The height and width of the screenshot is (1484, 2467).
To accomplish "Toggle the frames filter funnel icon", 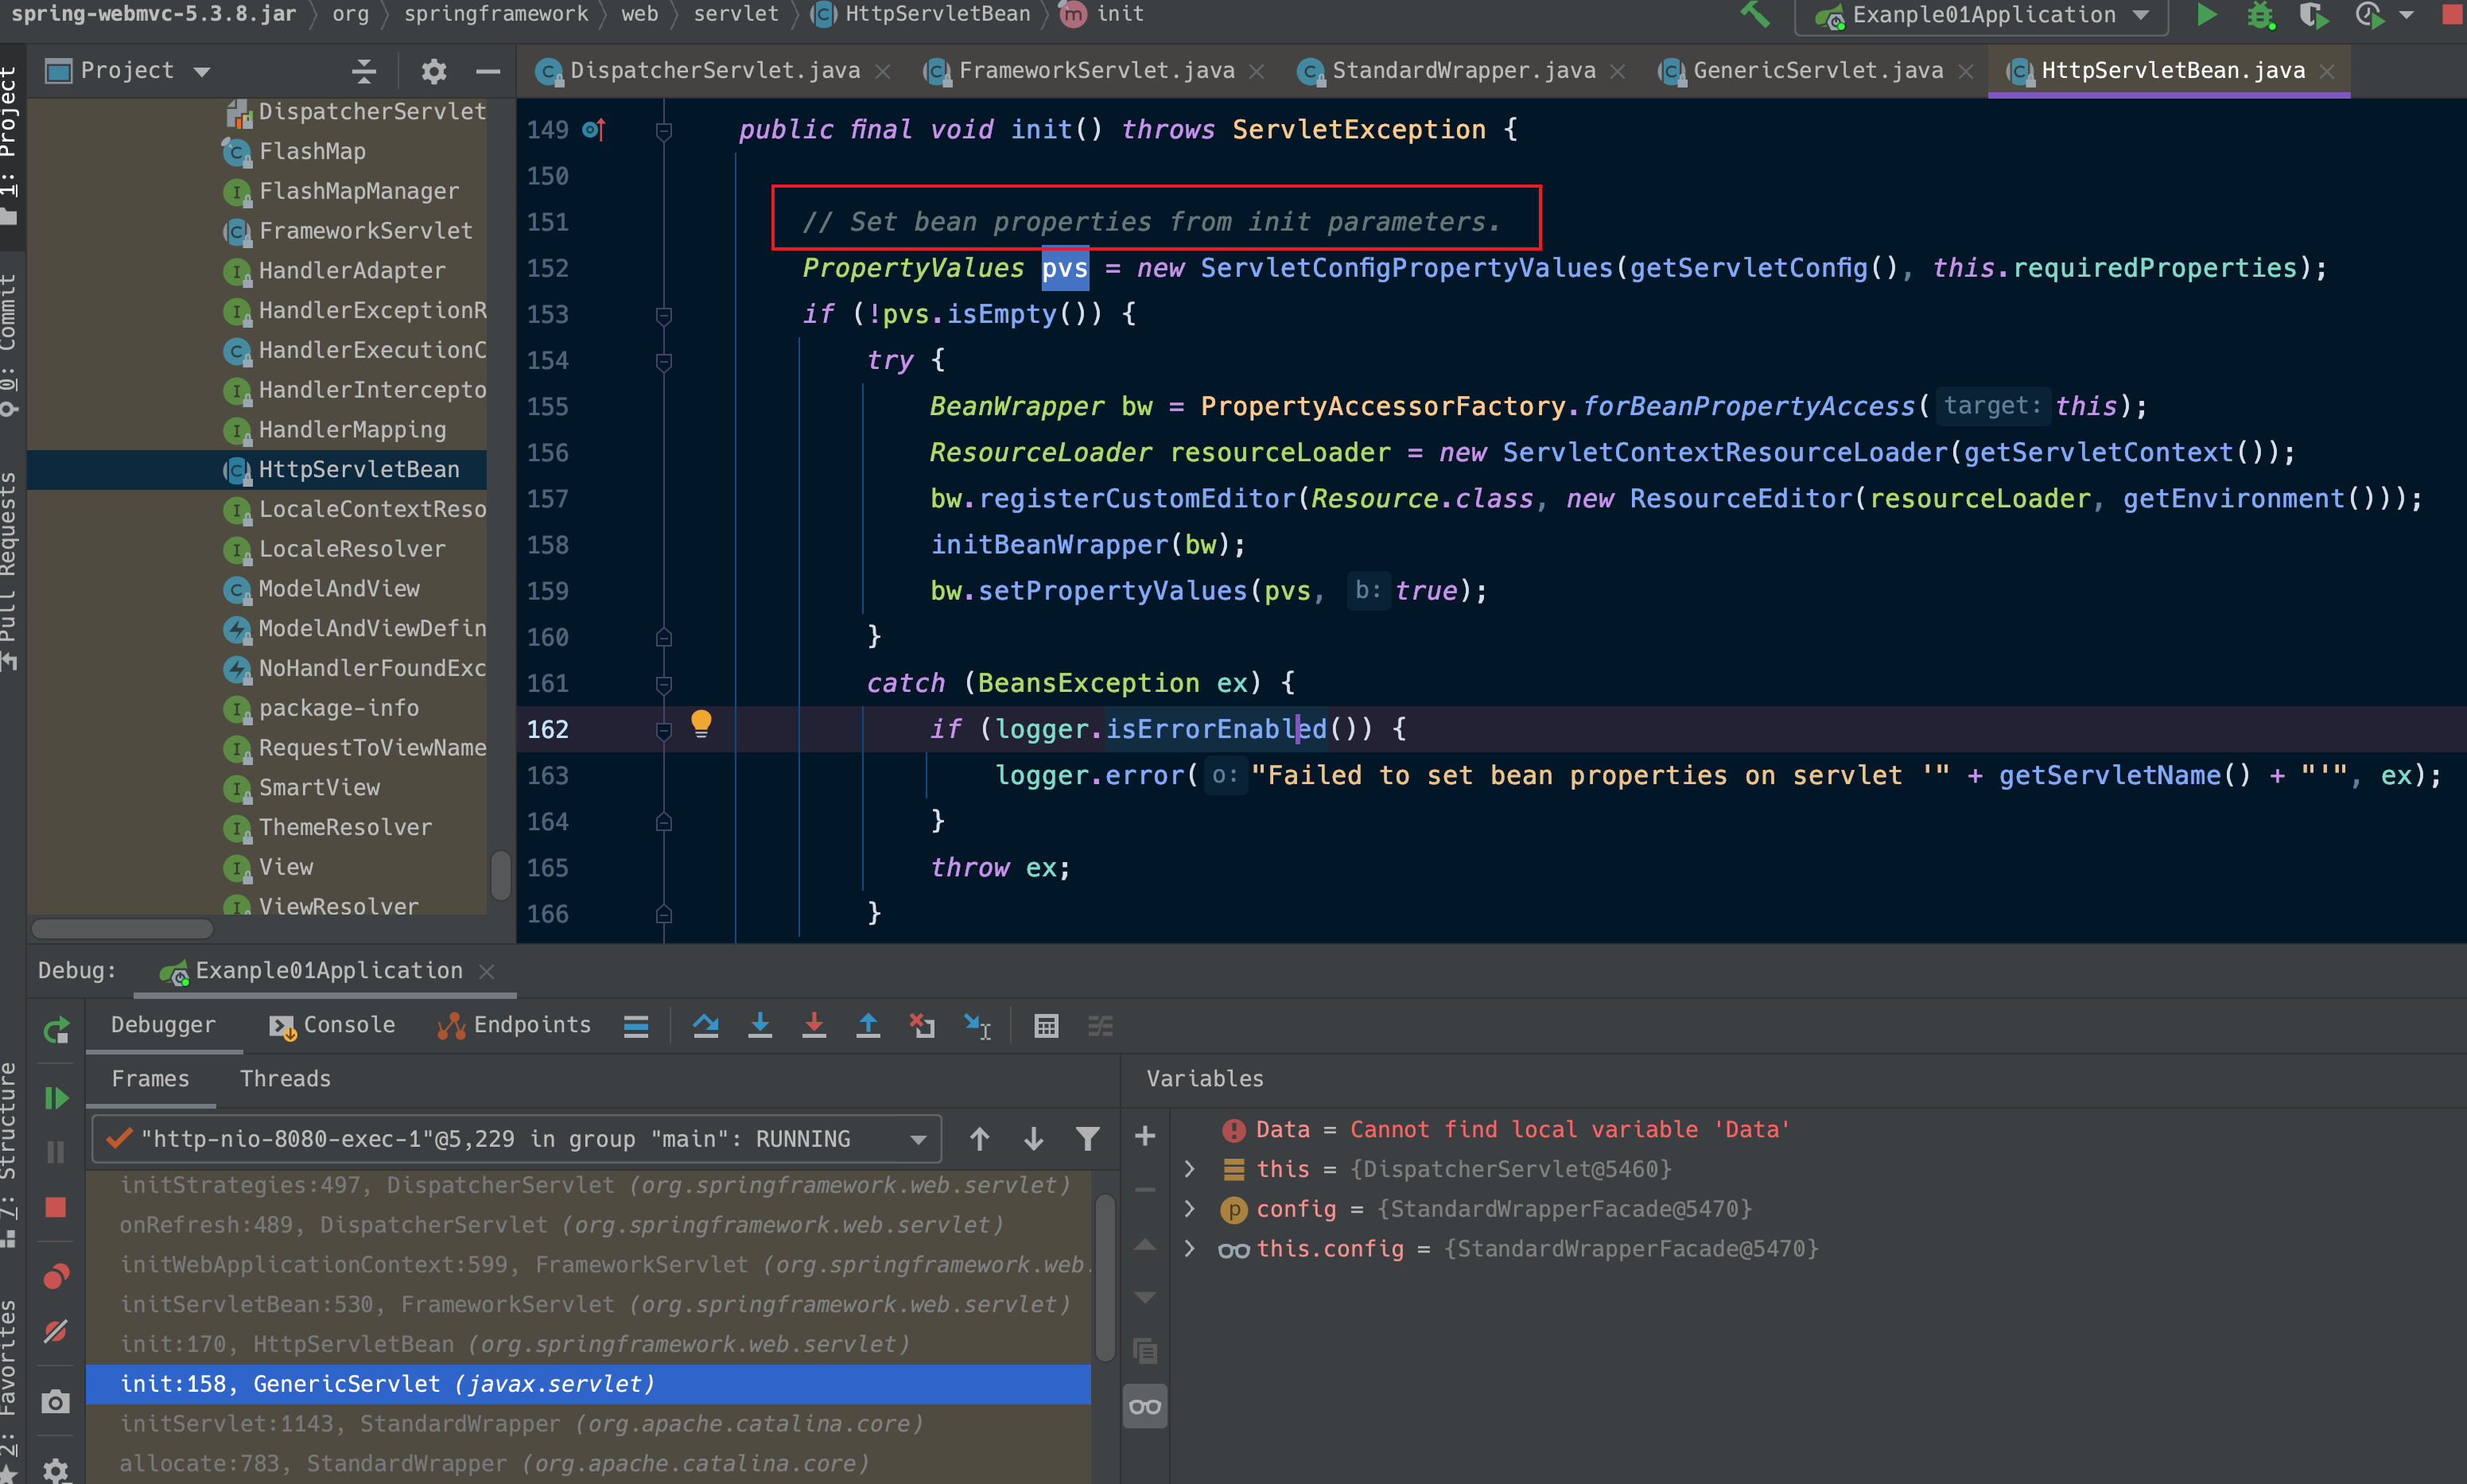I will pyautogui.click(x=1087, y=1138).
